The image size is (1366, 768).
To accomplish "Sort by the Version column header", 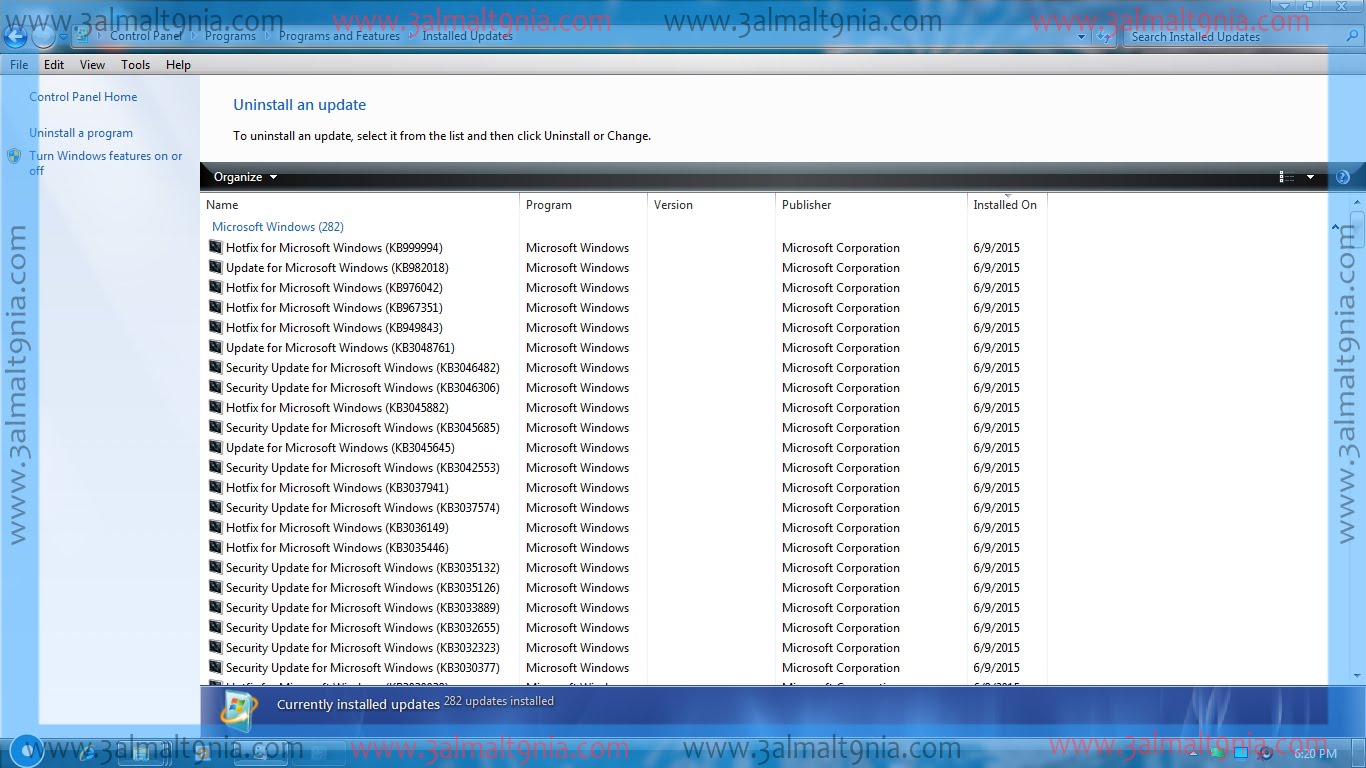I will (x=712, y=205).
